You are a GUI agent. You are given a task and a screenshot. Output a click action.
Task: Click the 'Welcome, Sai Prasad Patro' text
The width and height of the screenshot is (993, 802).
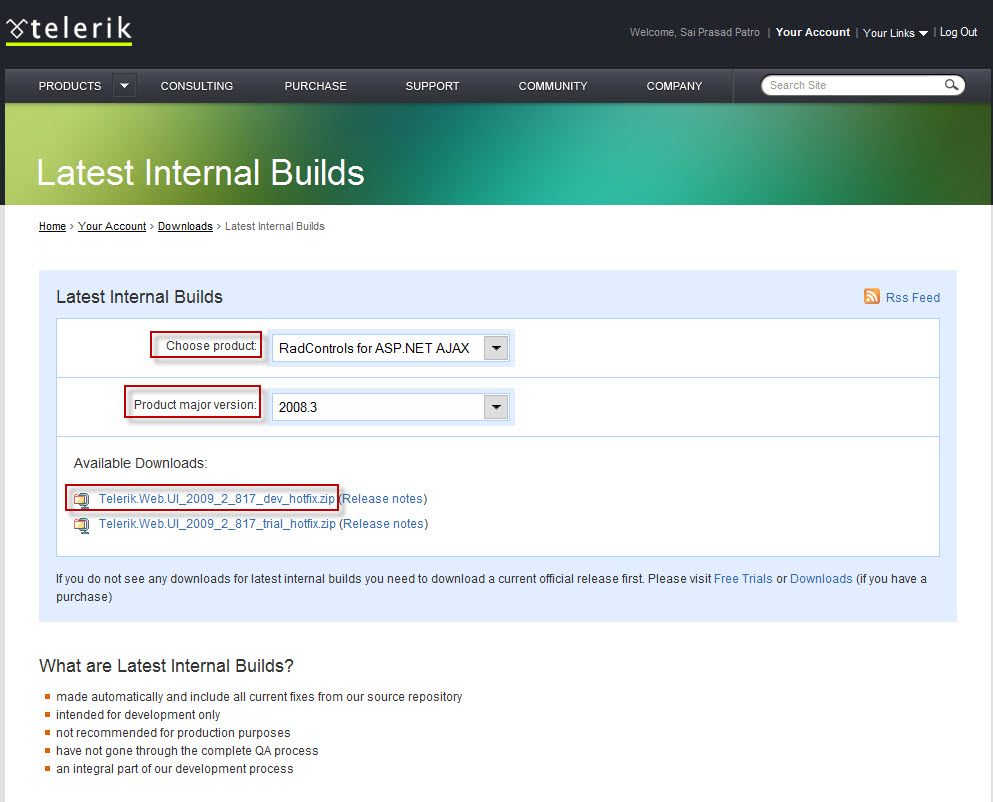[695, 32]
